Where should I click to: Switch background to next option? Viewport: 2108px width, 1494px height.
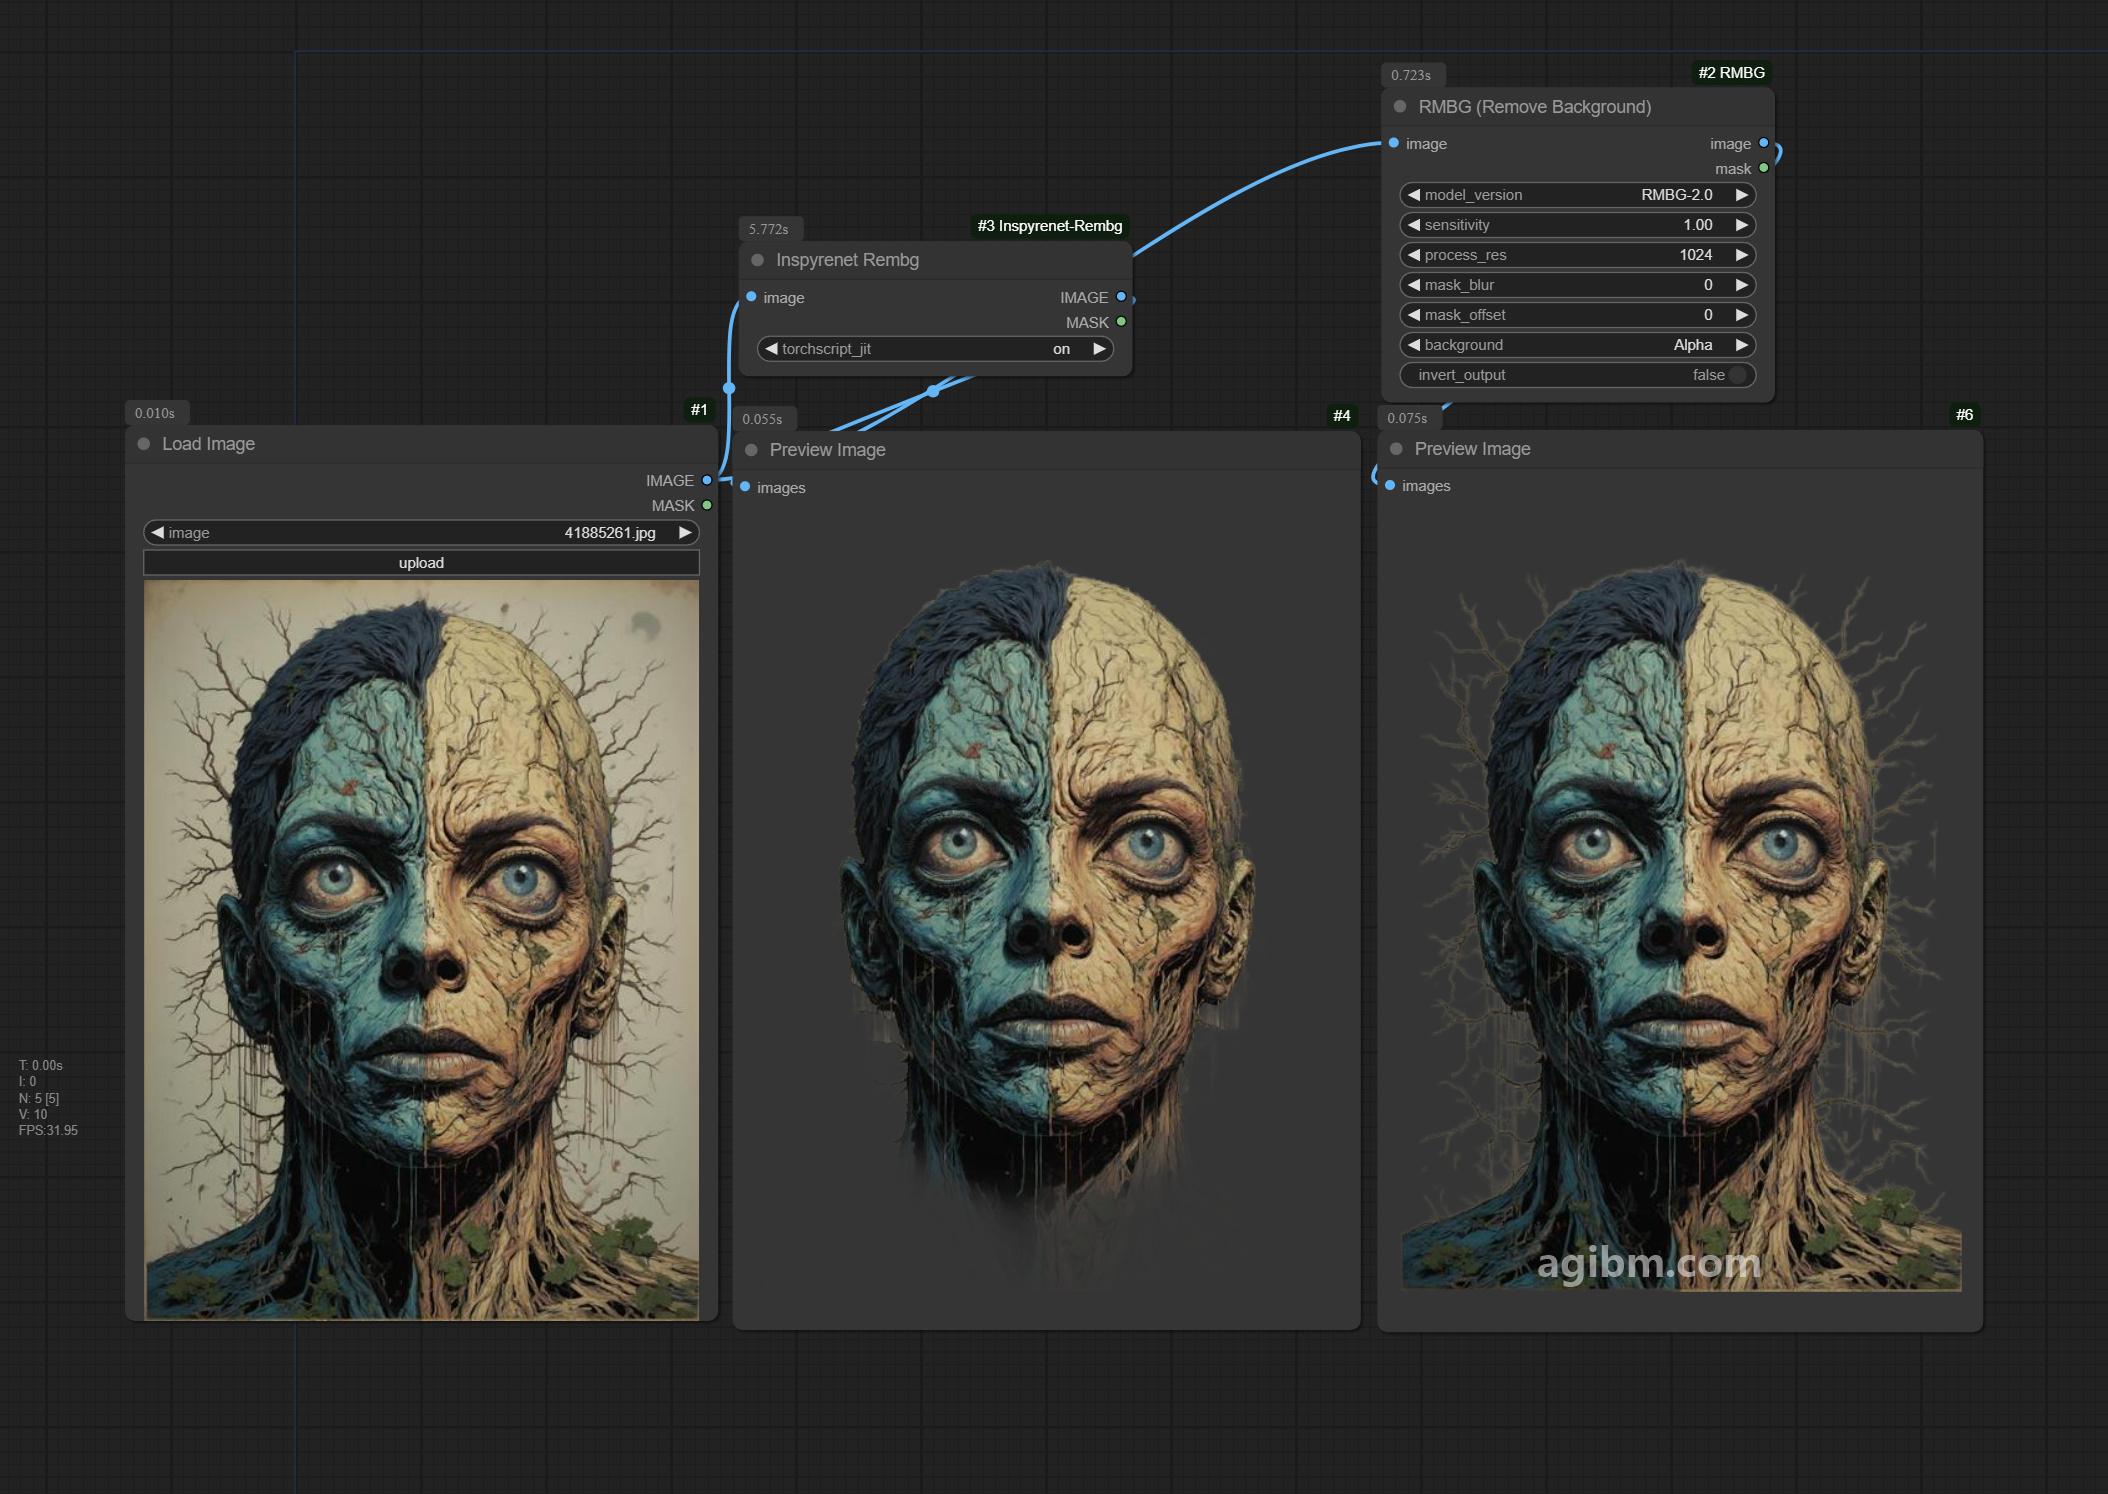pos(1742,345)
